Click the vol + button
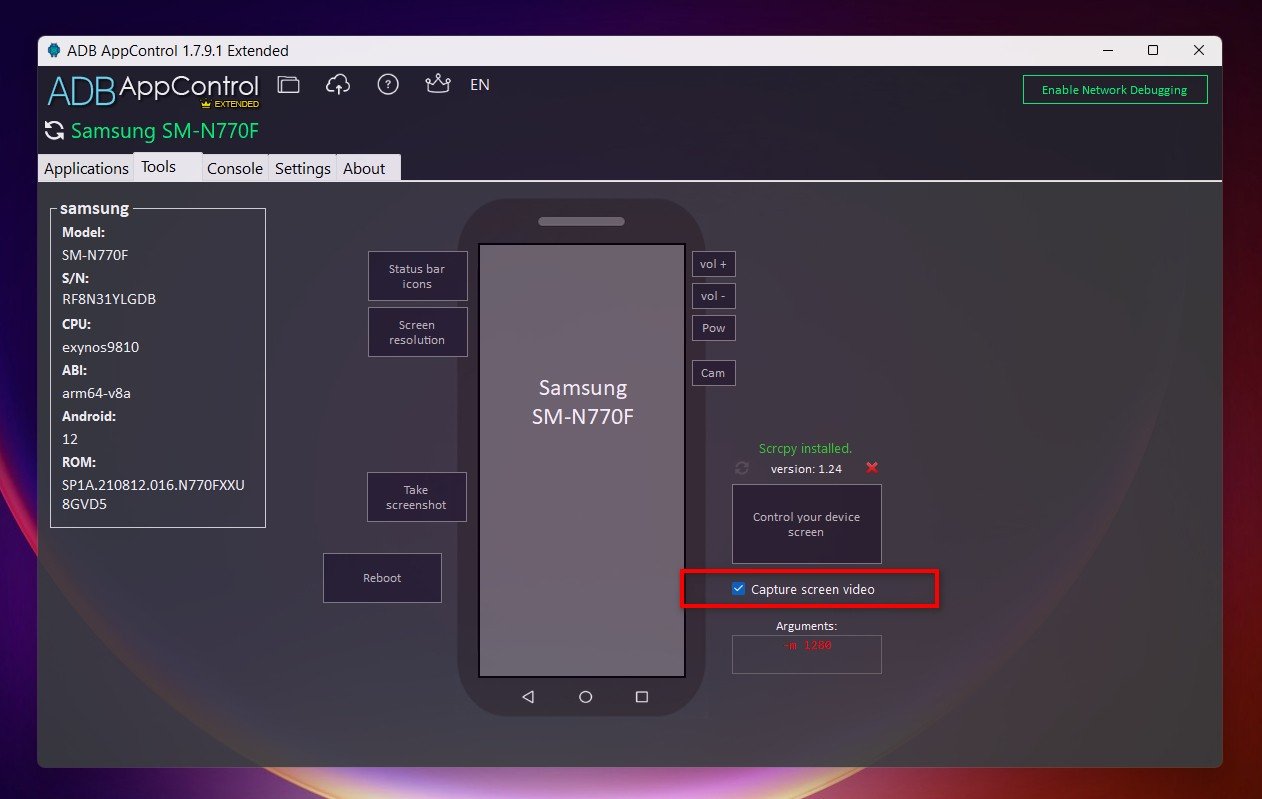The image size is (1262, 799). (x=713, y=264)
